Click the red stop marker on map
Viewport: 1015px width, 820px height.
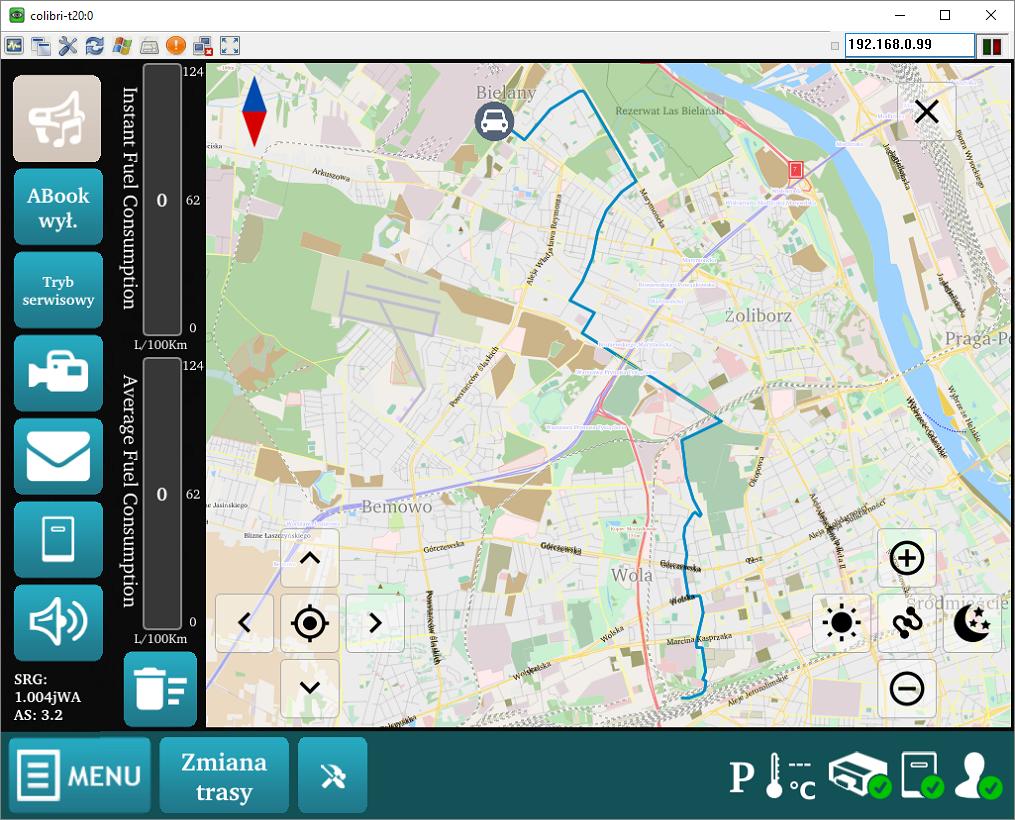(x=796, y=170)
